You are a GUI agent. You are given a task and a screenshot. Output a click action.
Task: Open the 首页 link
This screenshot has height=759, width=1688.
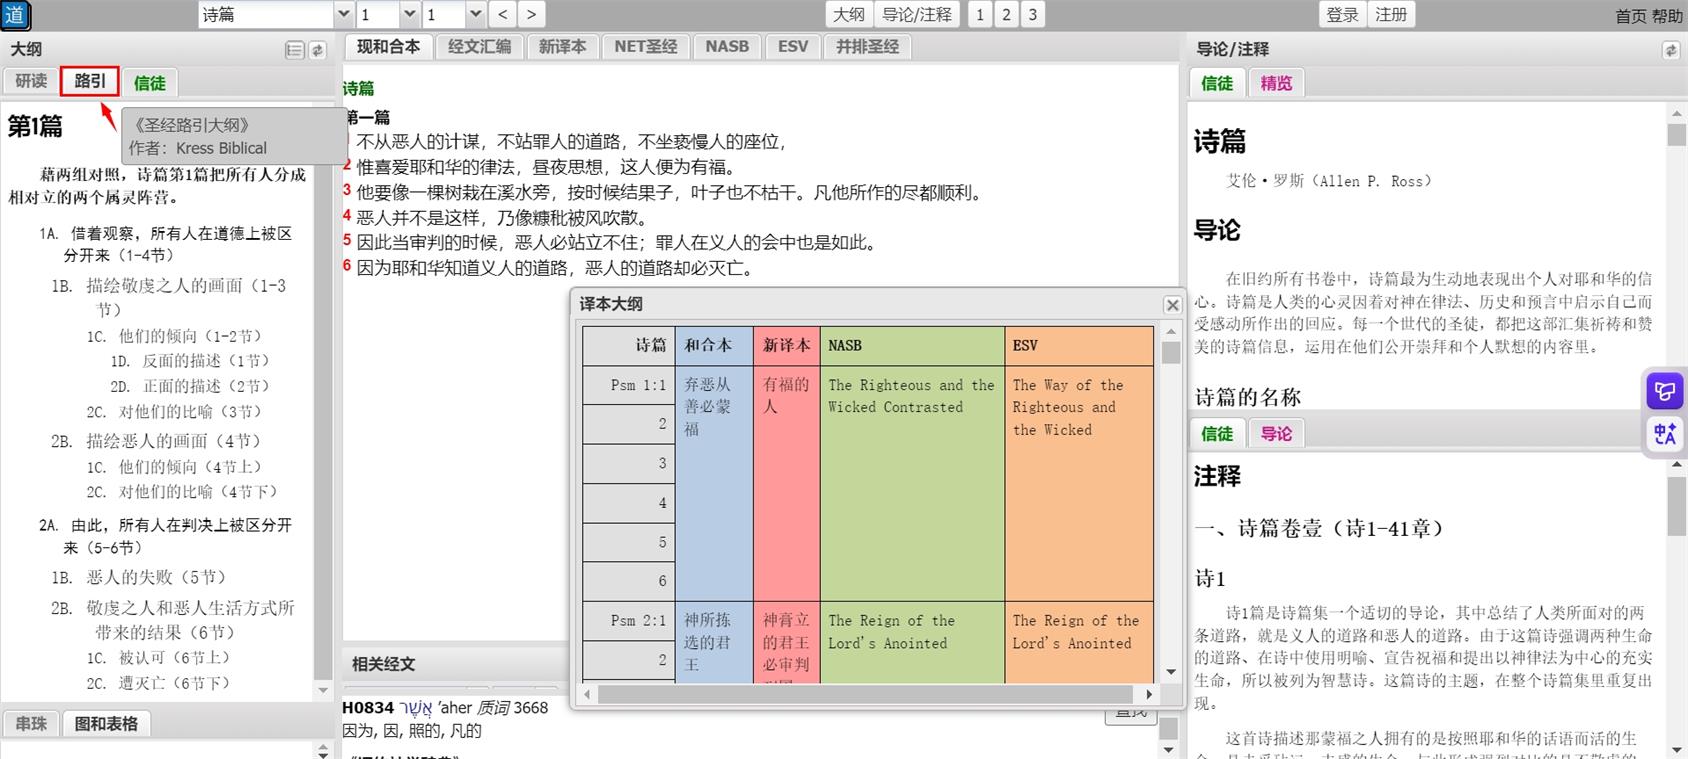pos(1631,16)
